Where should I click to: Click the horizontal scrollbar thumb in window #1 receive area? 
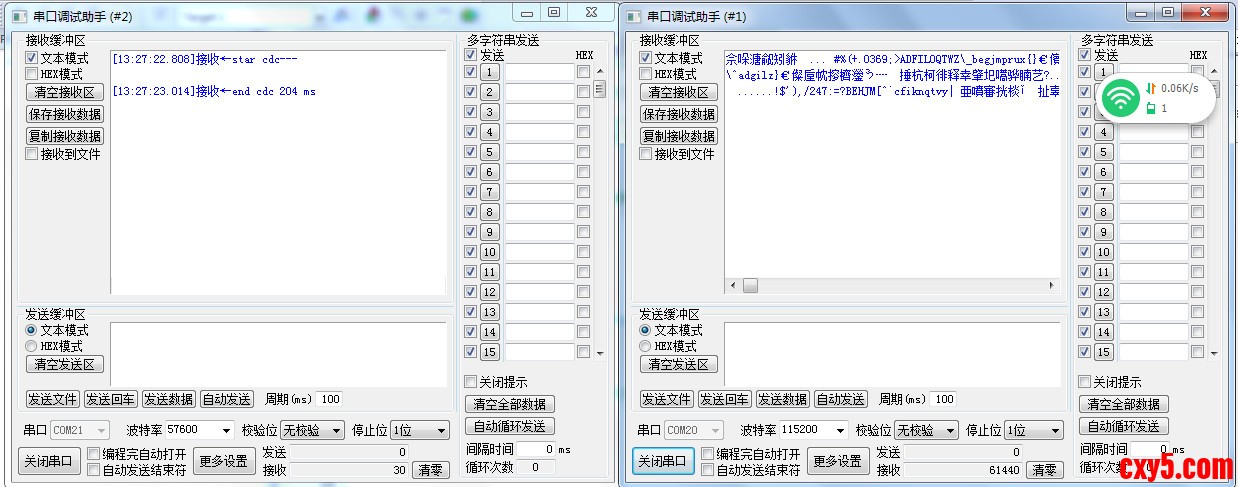click(x=750, y=286)
